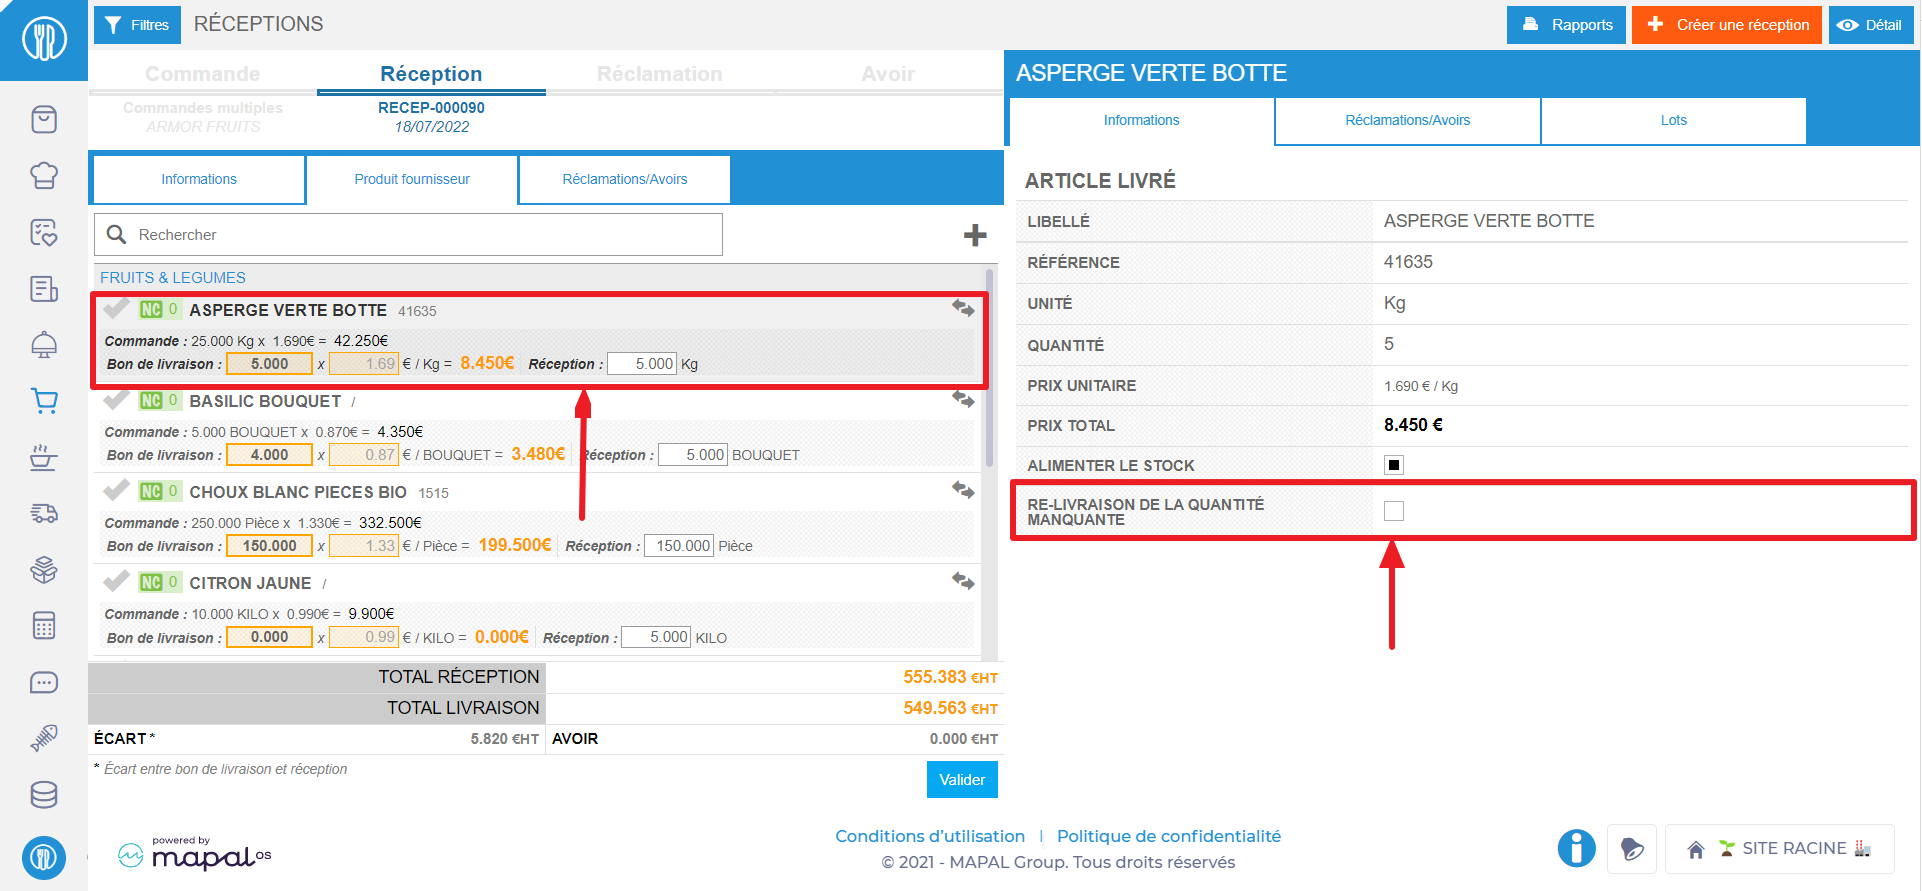1922x891 pixels.
Task: Open the Produit fournisseur tab
Action: click(412, 179)
